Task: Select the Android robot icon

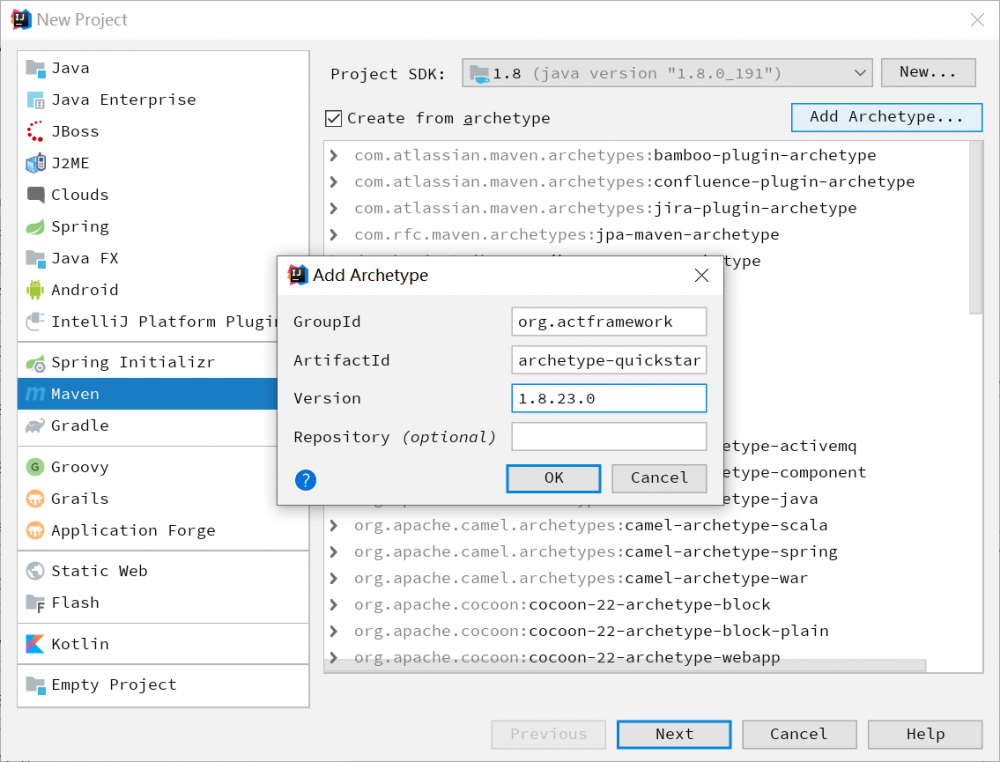Action: (36, 290)
